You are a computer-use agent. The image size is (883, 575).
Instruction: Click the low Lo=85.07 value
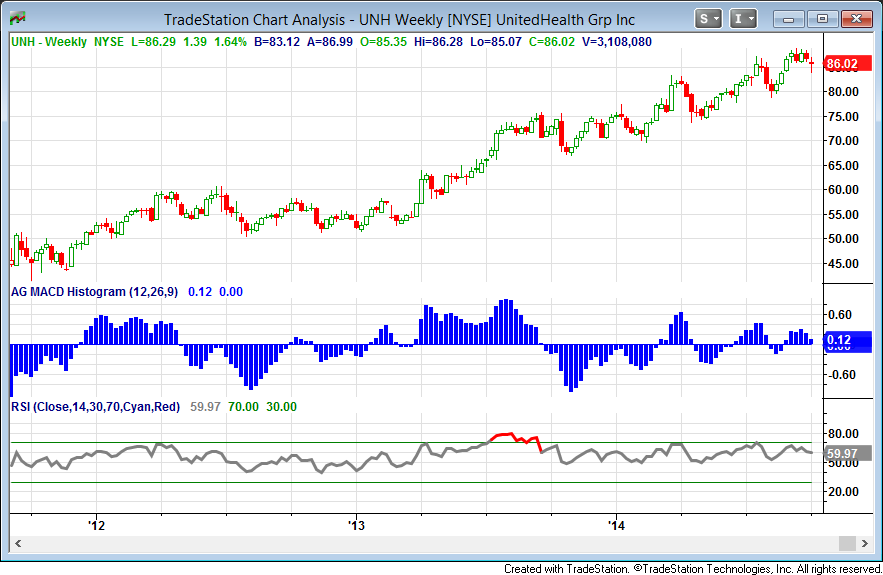coord(496,42)
